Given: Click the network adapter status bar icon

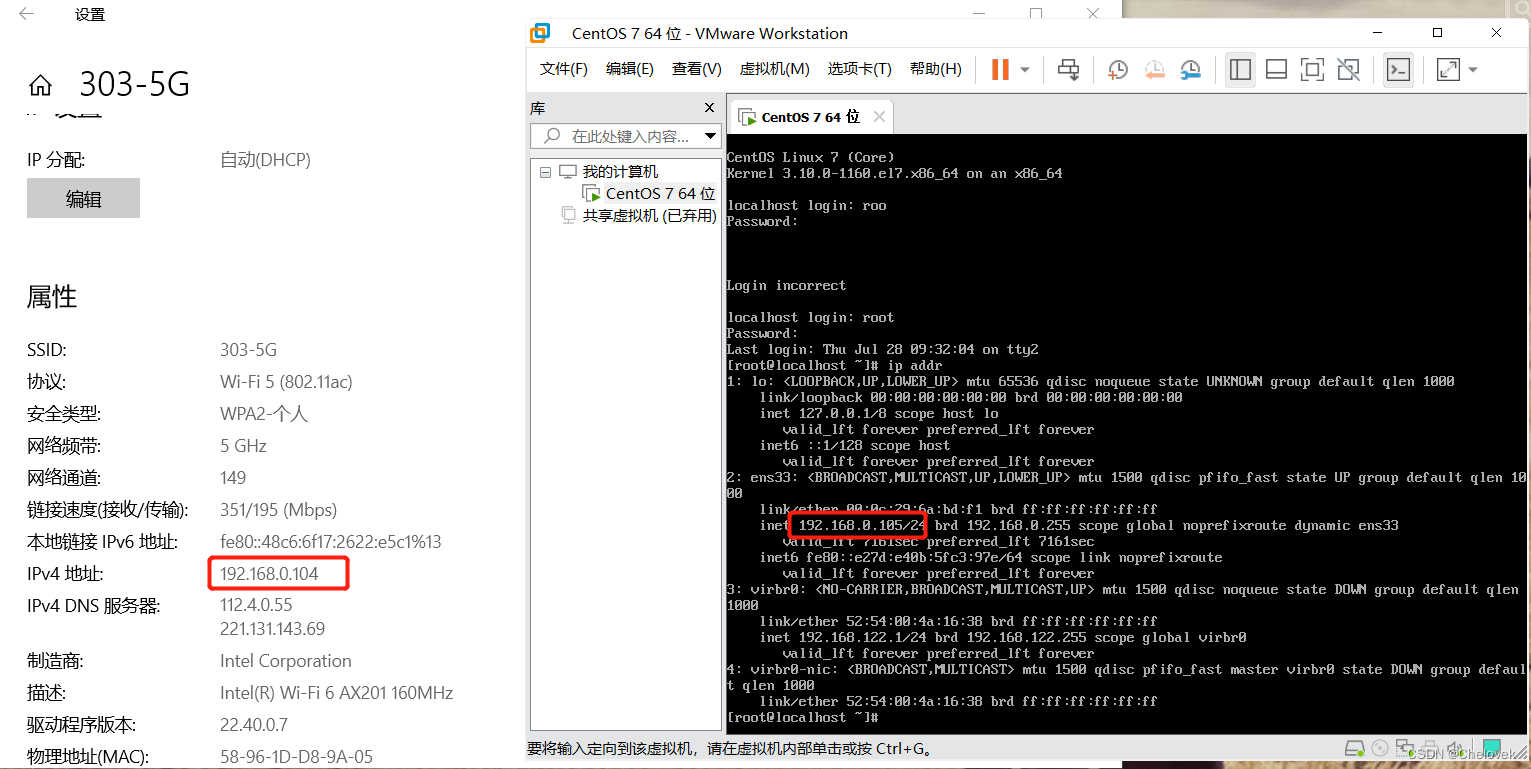Looking at the screenshot, I should tap(1403, 748).
